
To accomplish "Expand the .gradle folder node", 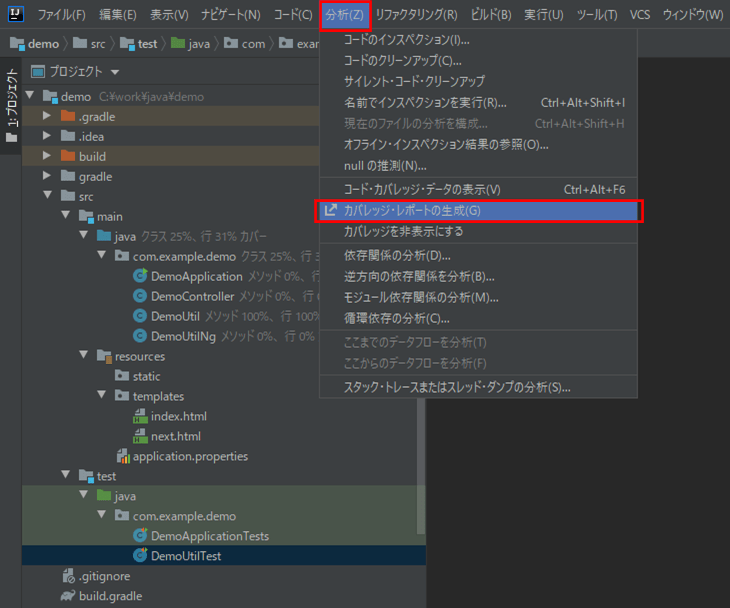I will [47, 116].
